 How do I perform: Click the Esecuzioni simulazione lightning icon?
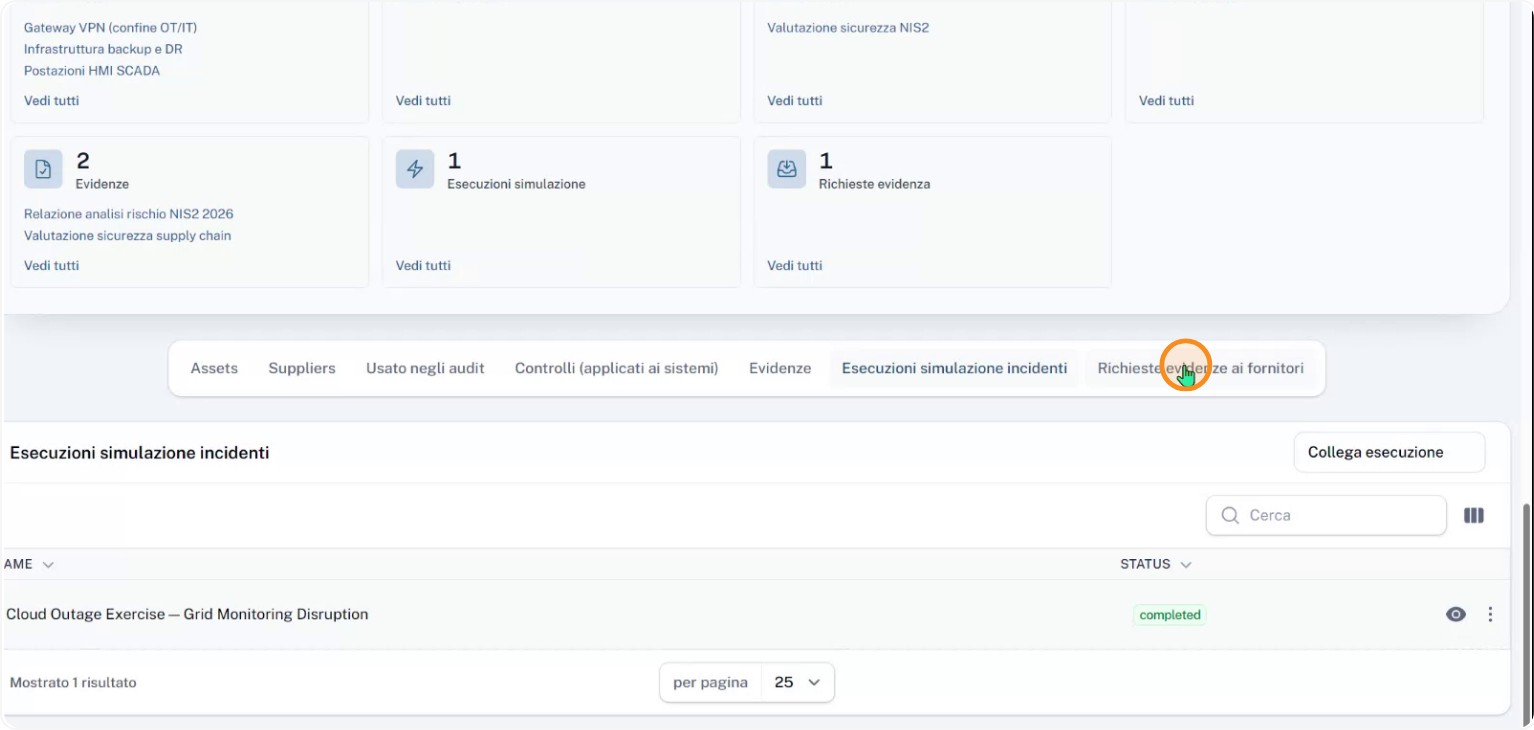(415, 169)
